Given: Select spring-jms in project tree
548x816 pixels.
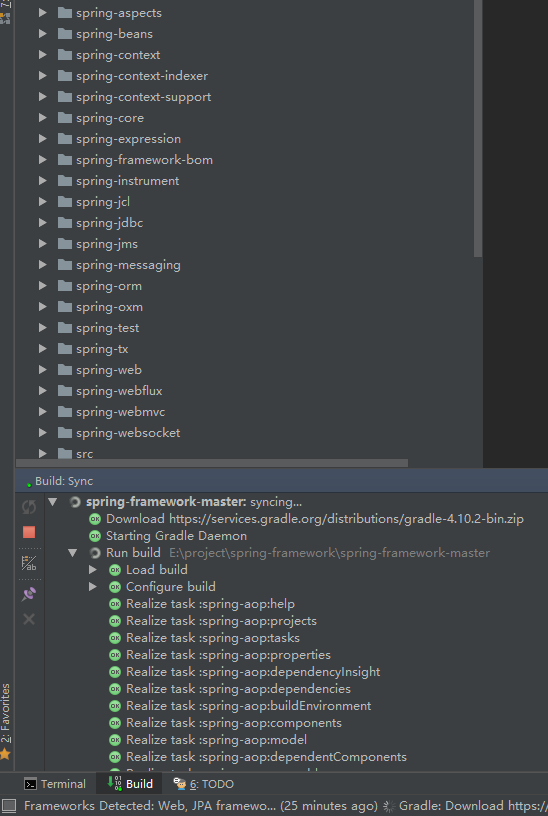Looking at the screenshot, I should click(107, 244).
